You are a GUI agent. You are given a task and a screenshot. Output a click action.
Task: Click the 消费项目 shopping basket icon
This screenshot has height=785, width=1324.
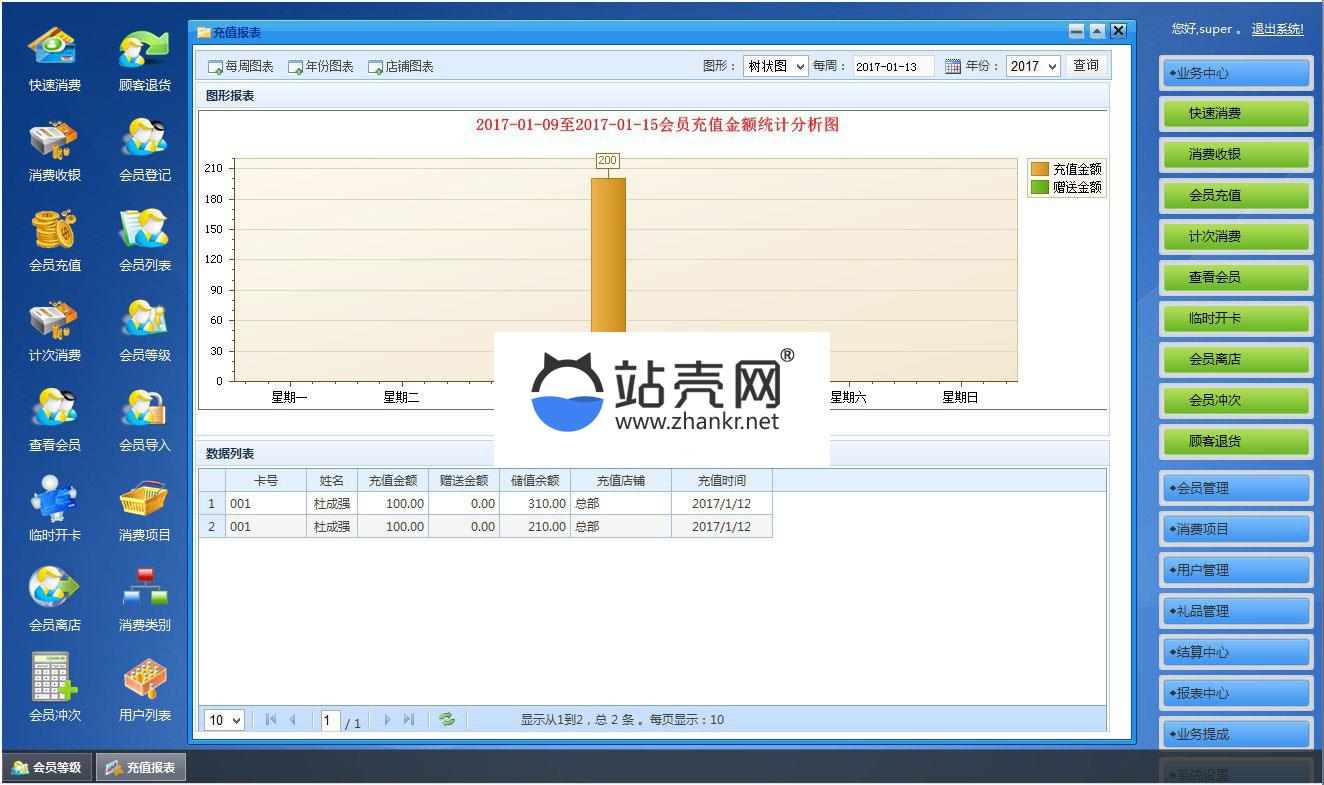pos(144,502)
